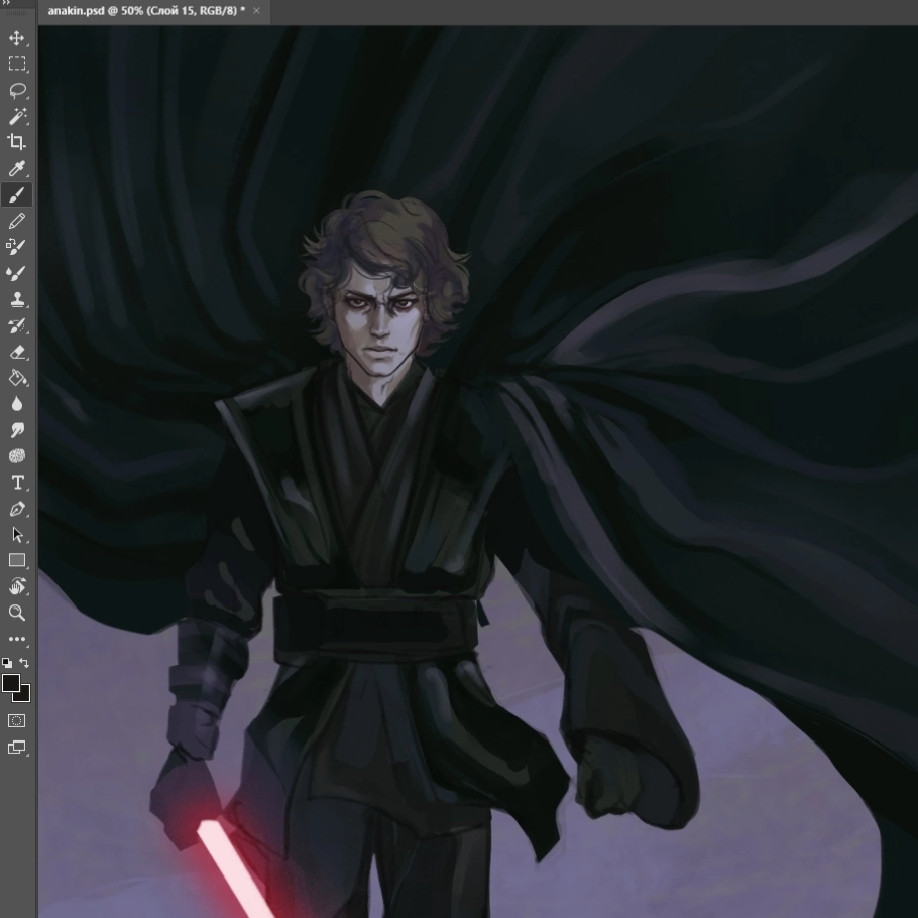
Task: Select the Pencil tool
Action: pyautogui.click(x=16, y=221)
